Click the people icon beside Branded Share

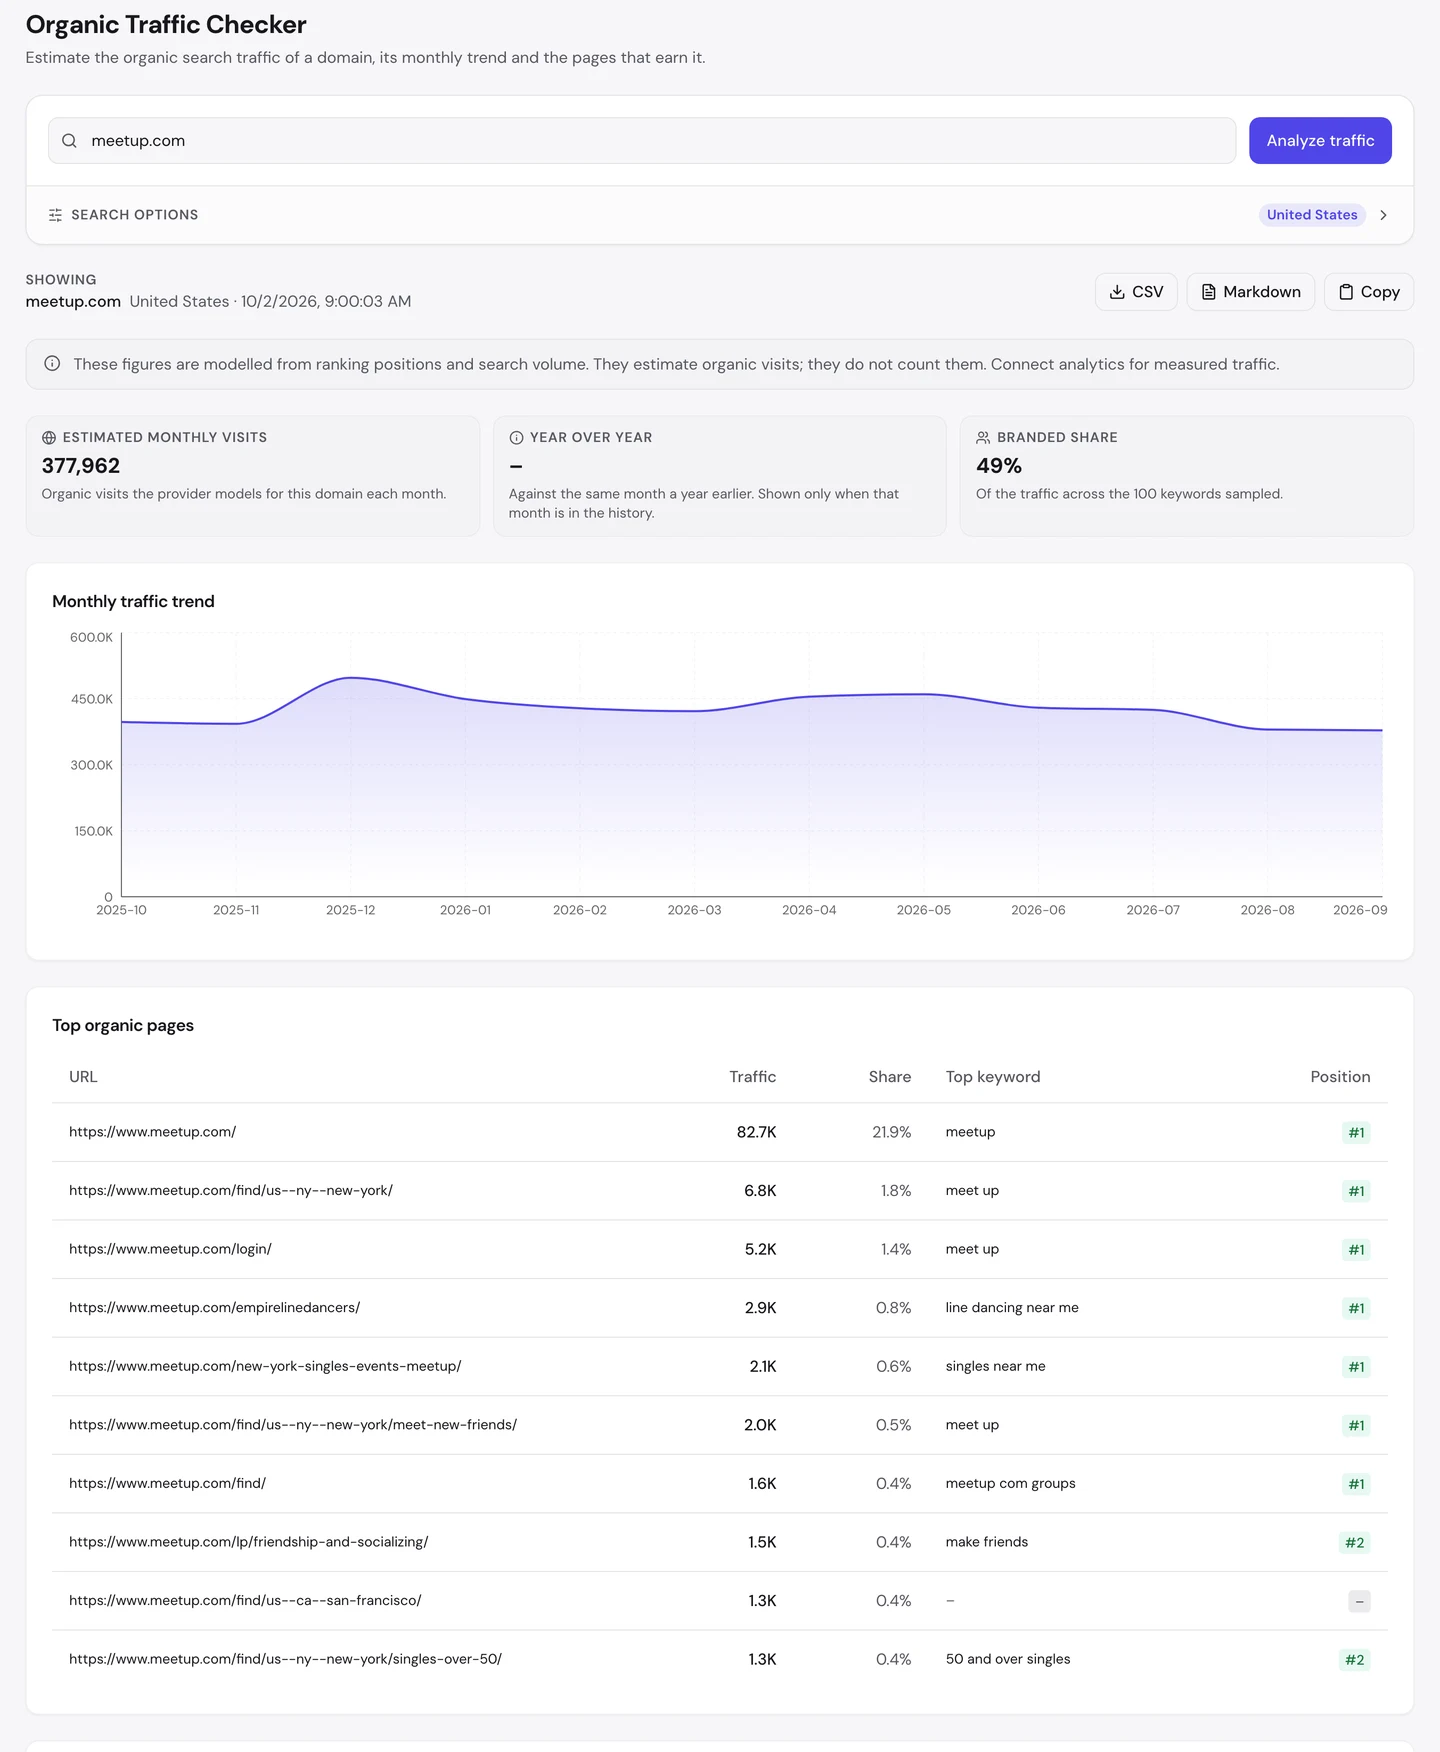pyautogui.click(x=983, y=438)
